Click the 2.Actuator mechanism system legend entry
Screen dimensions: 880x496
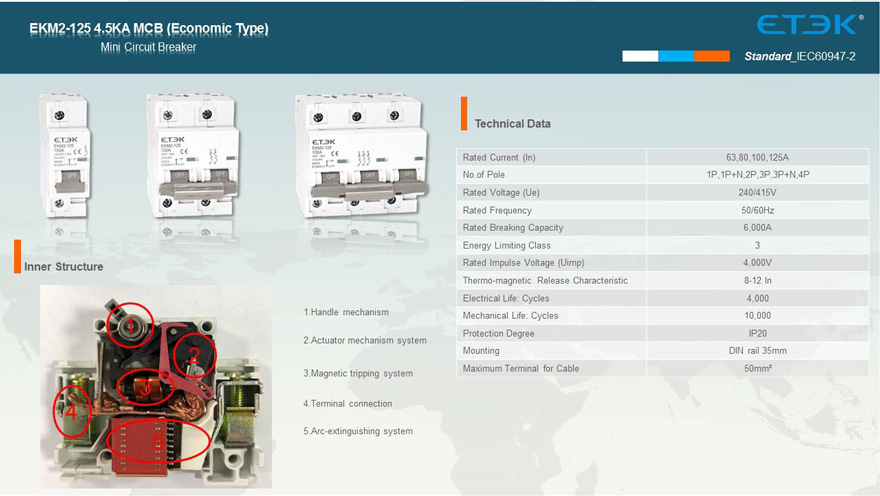365,340
